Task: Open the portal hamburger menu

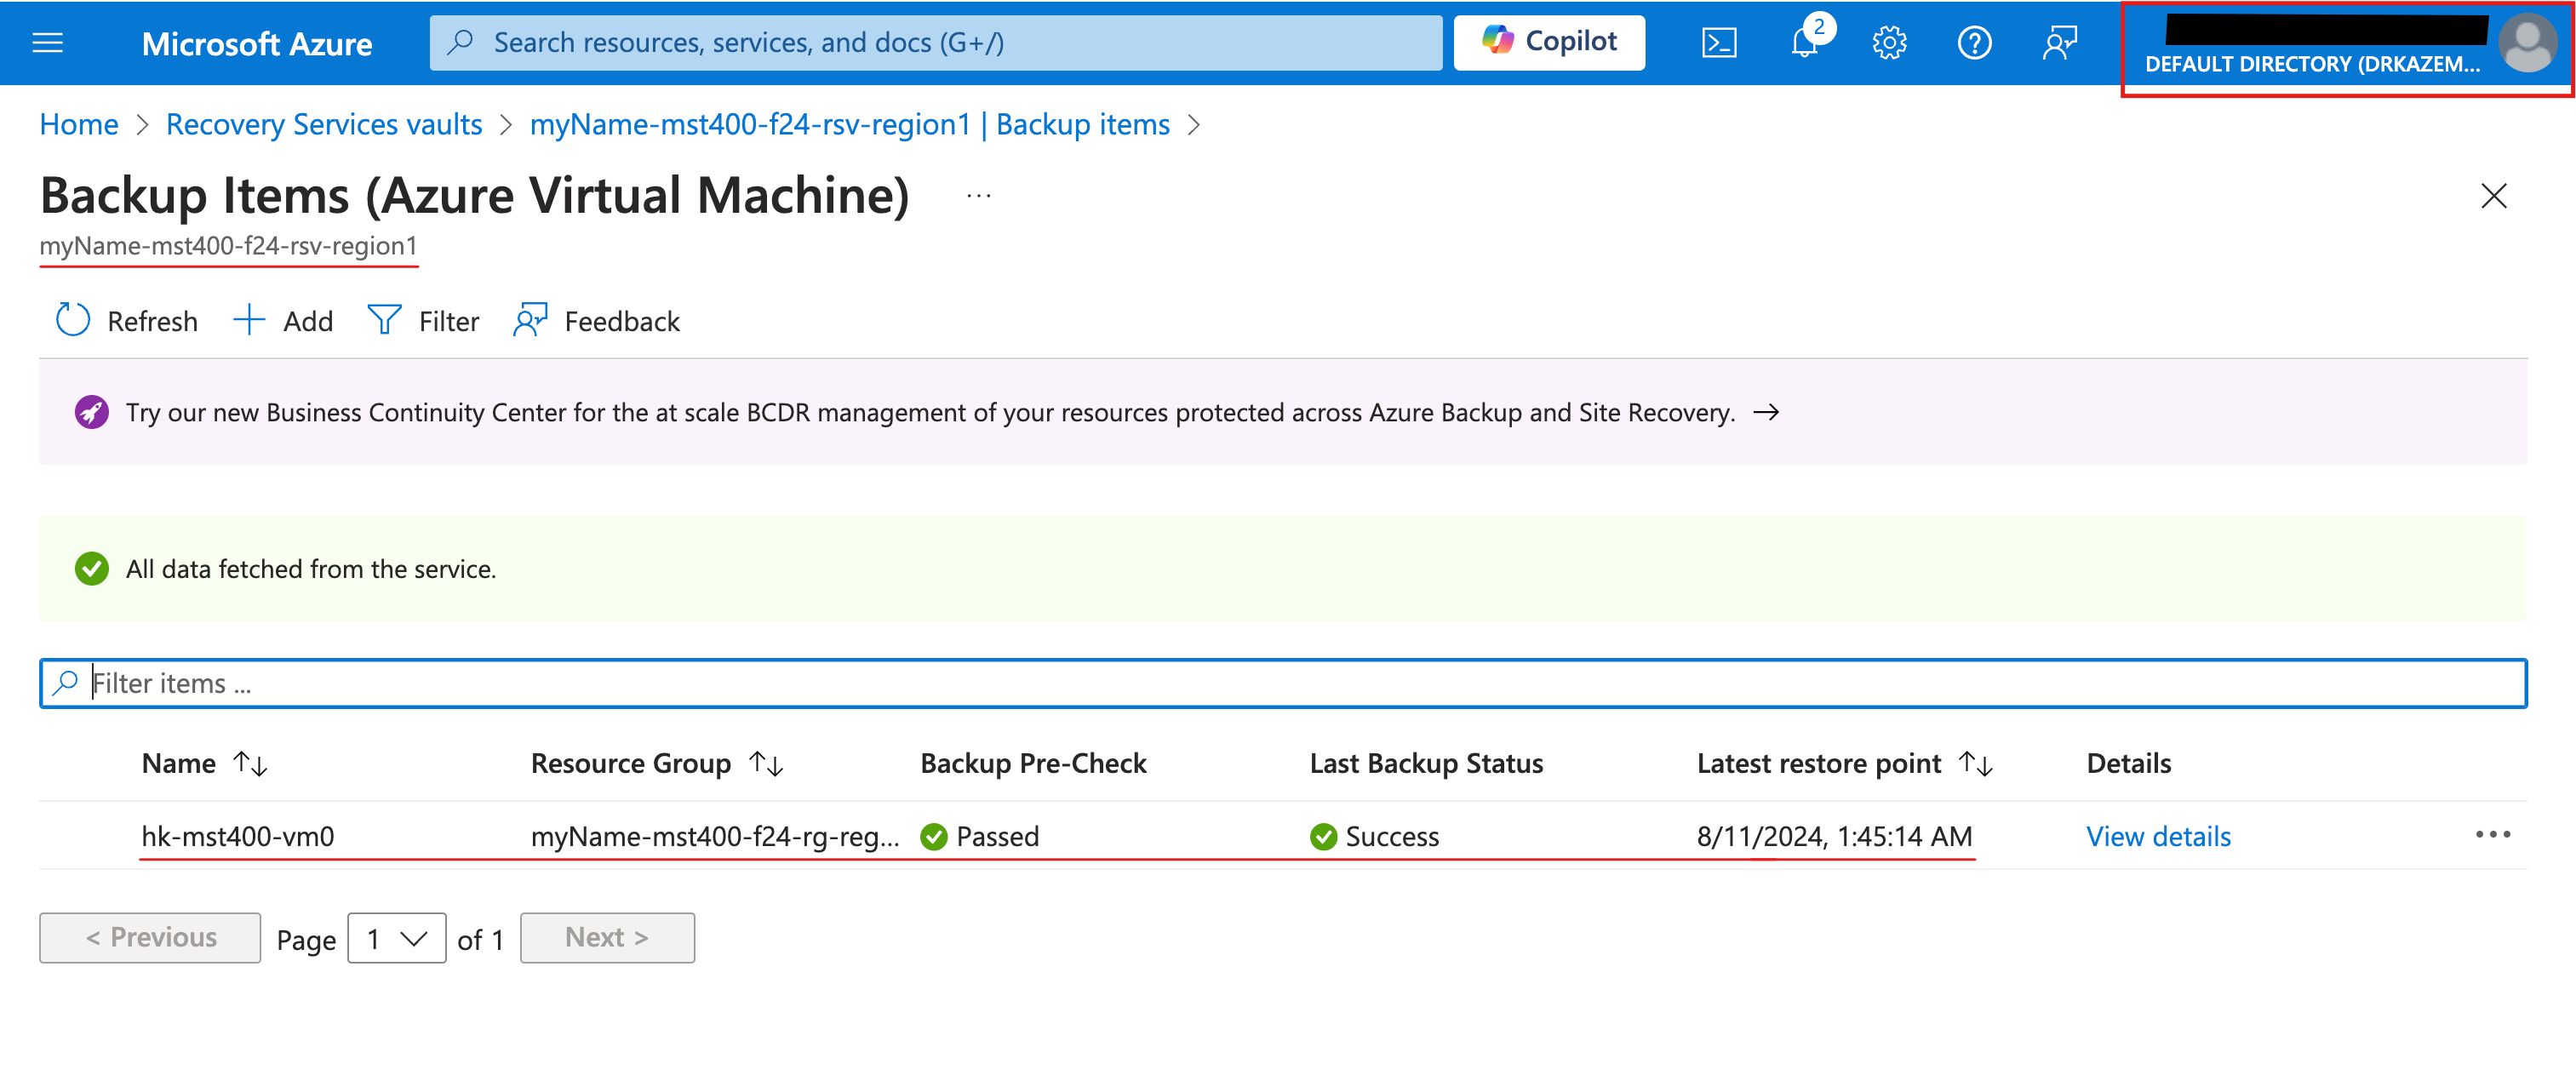Action: tap(47, 43)
